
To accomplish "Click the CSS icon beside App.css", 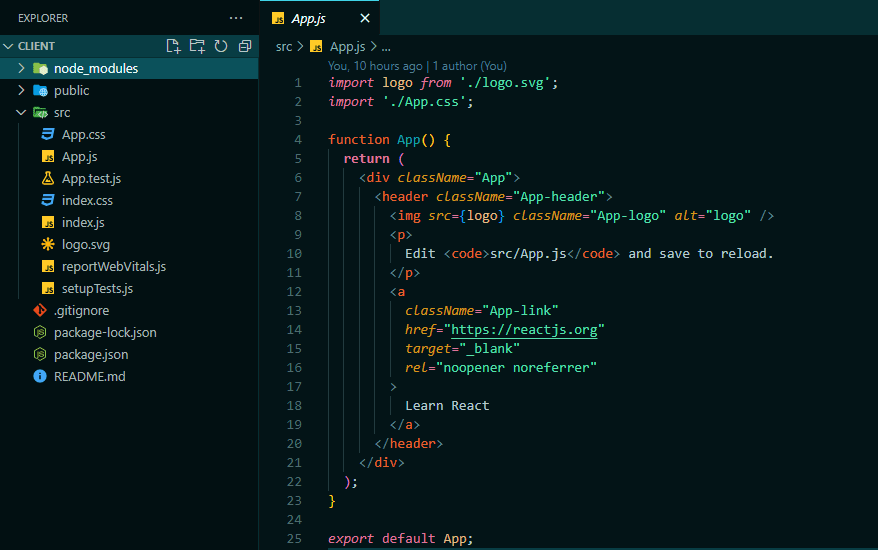I will click(48, 134).
